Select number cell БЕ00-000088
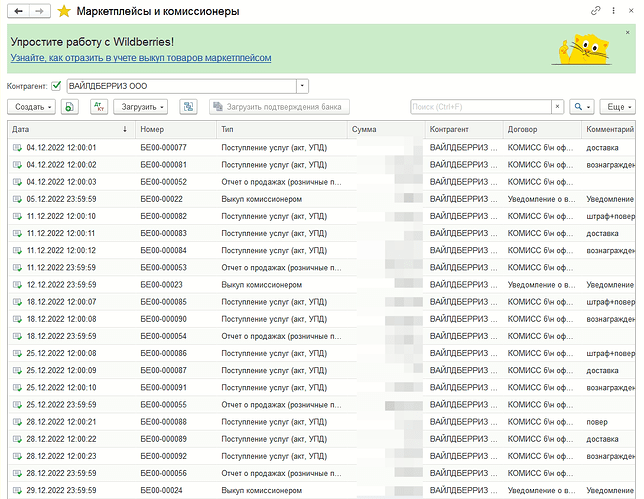644x499 pixels. click(163, 422)
